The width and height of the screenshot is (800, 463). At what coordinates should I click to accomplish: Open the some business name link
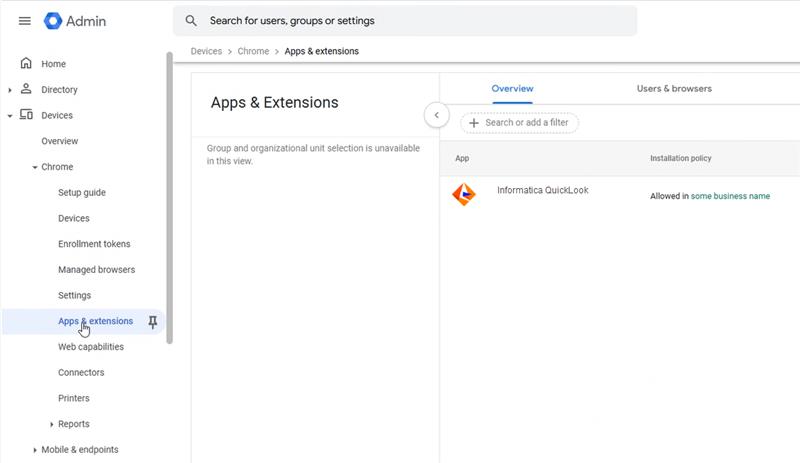730,196
